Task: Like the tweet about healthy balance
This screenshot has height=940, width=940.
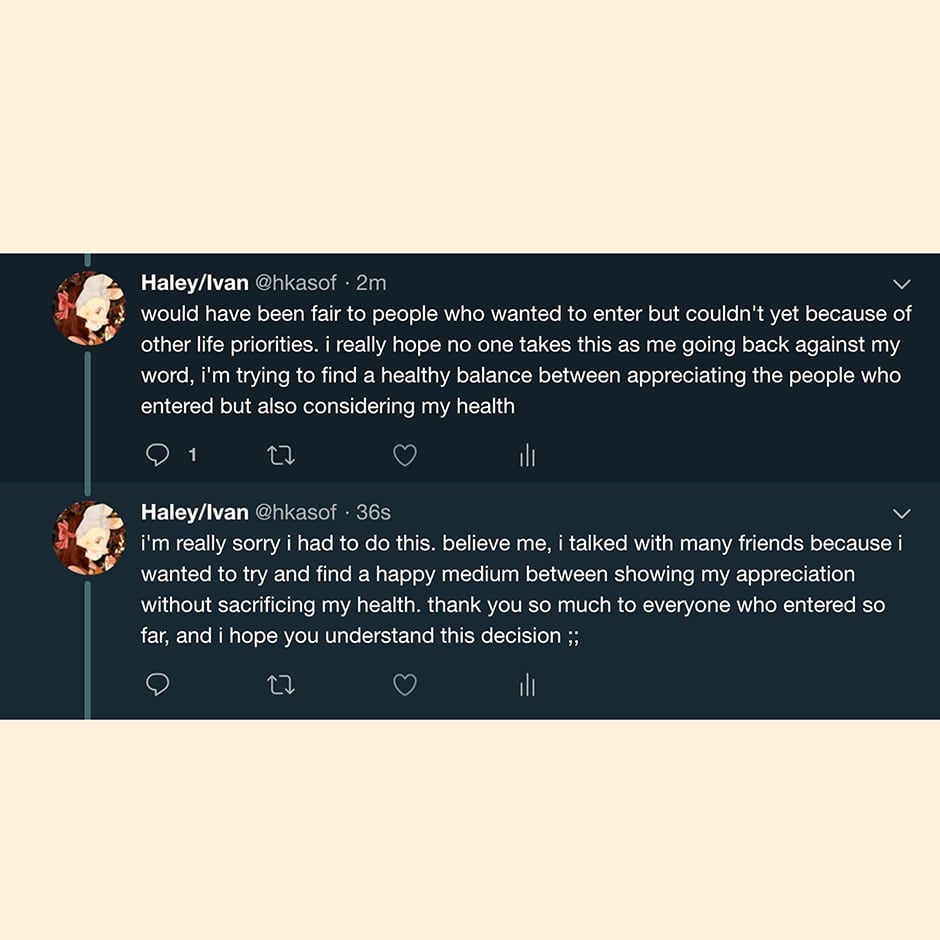Action: pyautogui.click(x=404, y=456)
